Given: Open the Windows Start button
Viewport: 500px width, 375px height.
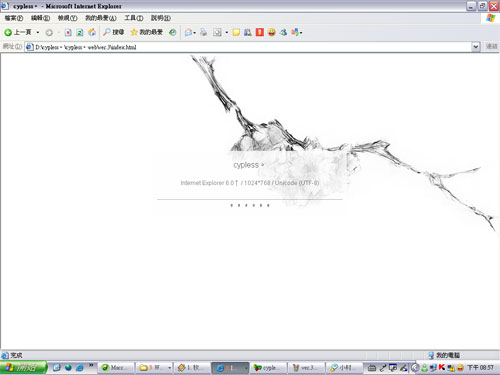Looking at the screenshot, I should 23,368.
